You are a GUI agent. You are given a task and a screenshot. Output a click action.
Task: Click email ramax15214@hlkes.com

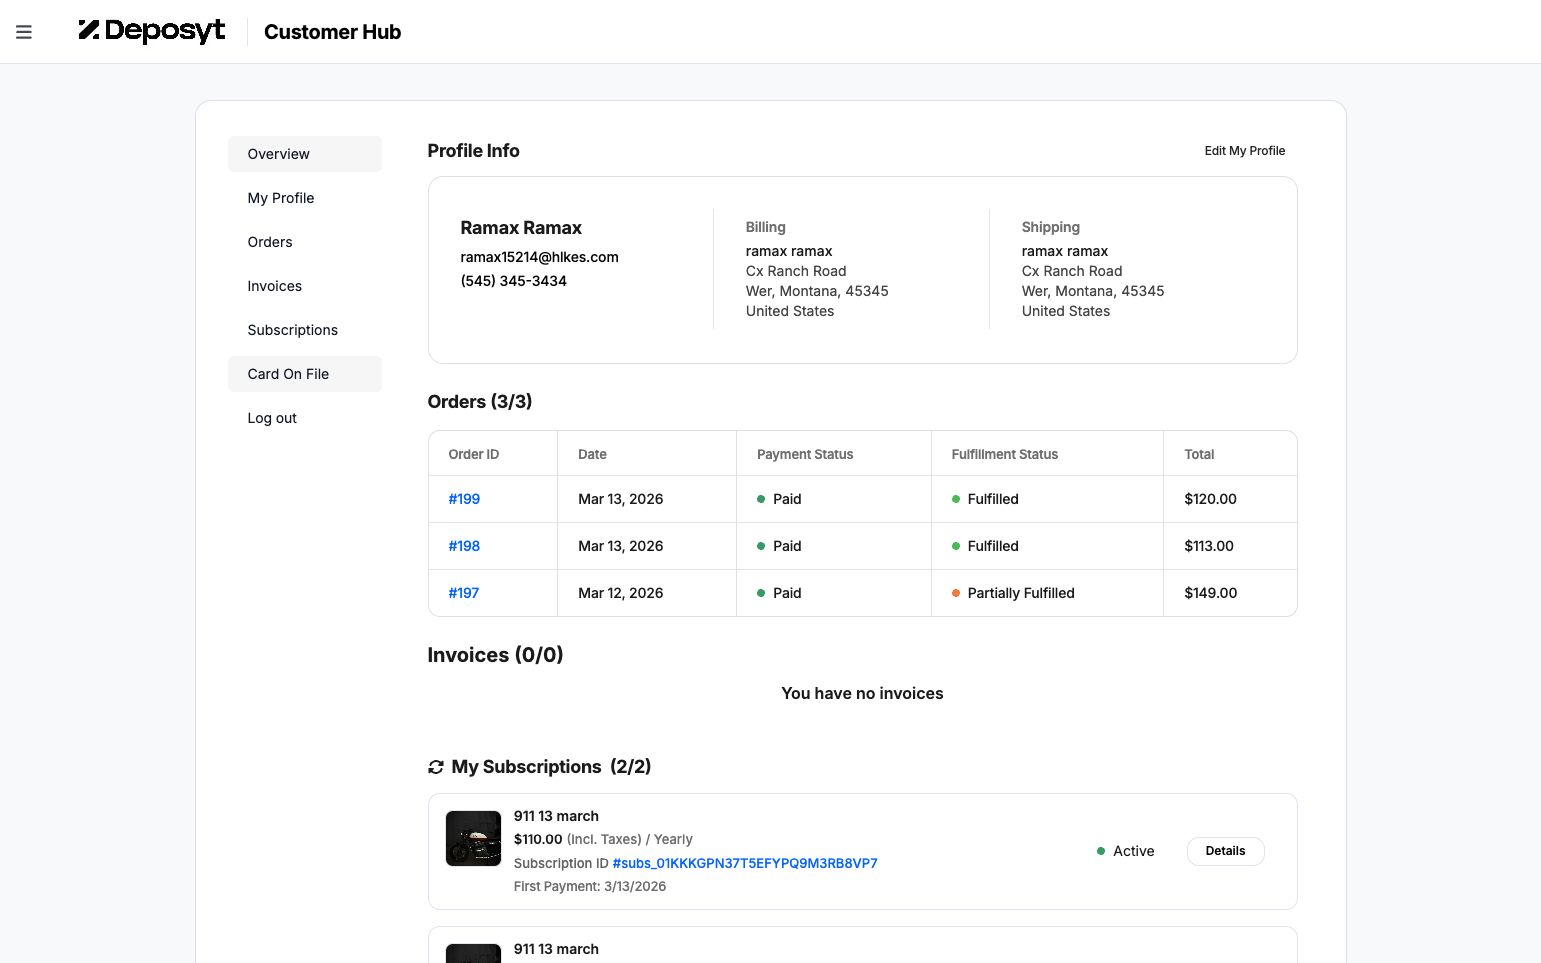tap(539, 257)
